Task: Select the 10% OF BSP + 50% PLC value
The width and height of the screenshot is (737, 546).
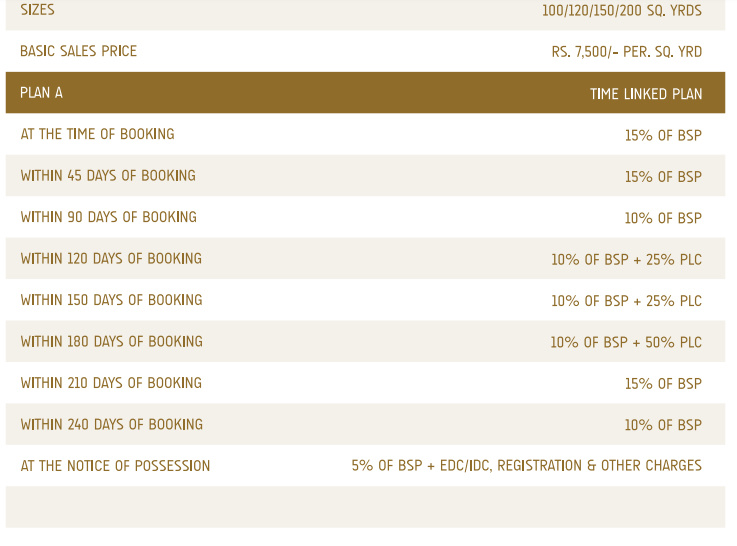Action: (625, 343)
